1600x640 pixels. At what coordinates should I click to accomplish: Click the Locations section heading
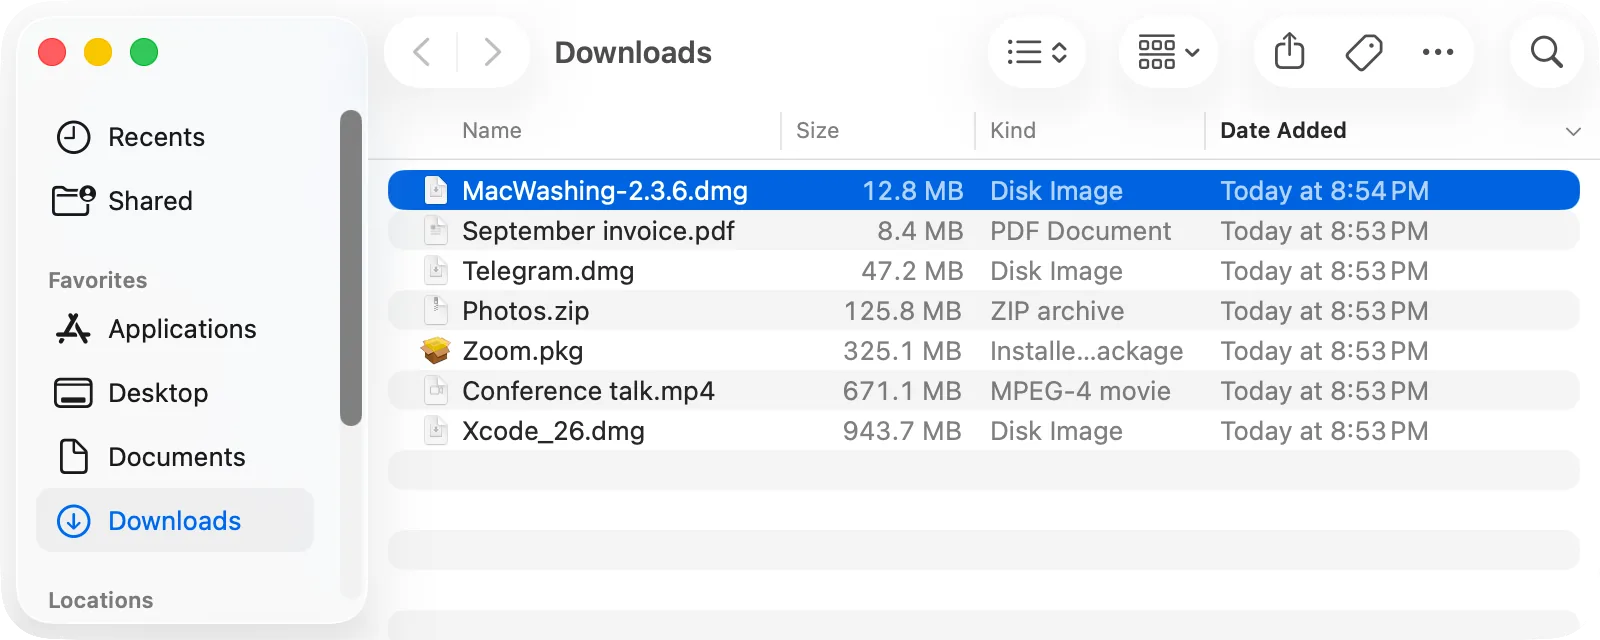click(101, 600)
